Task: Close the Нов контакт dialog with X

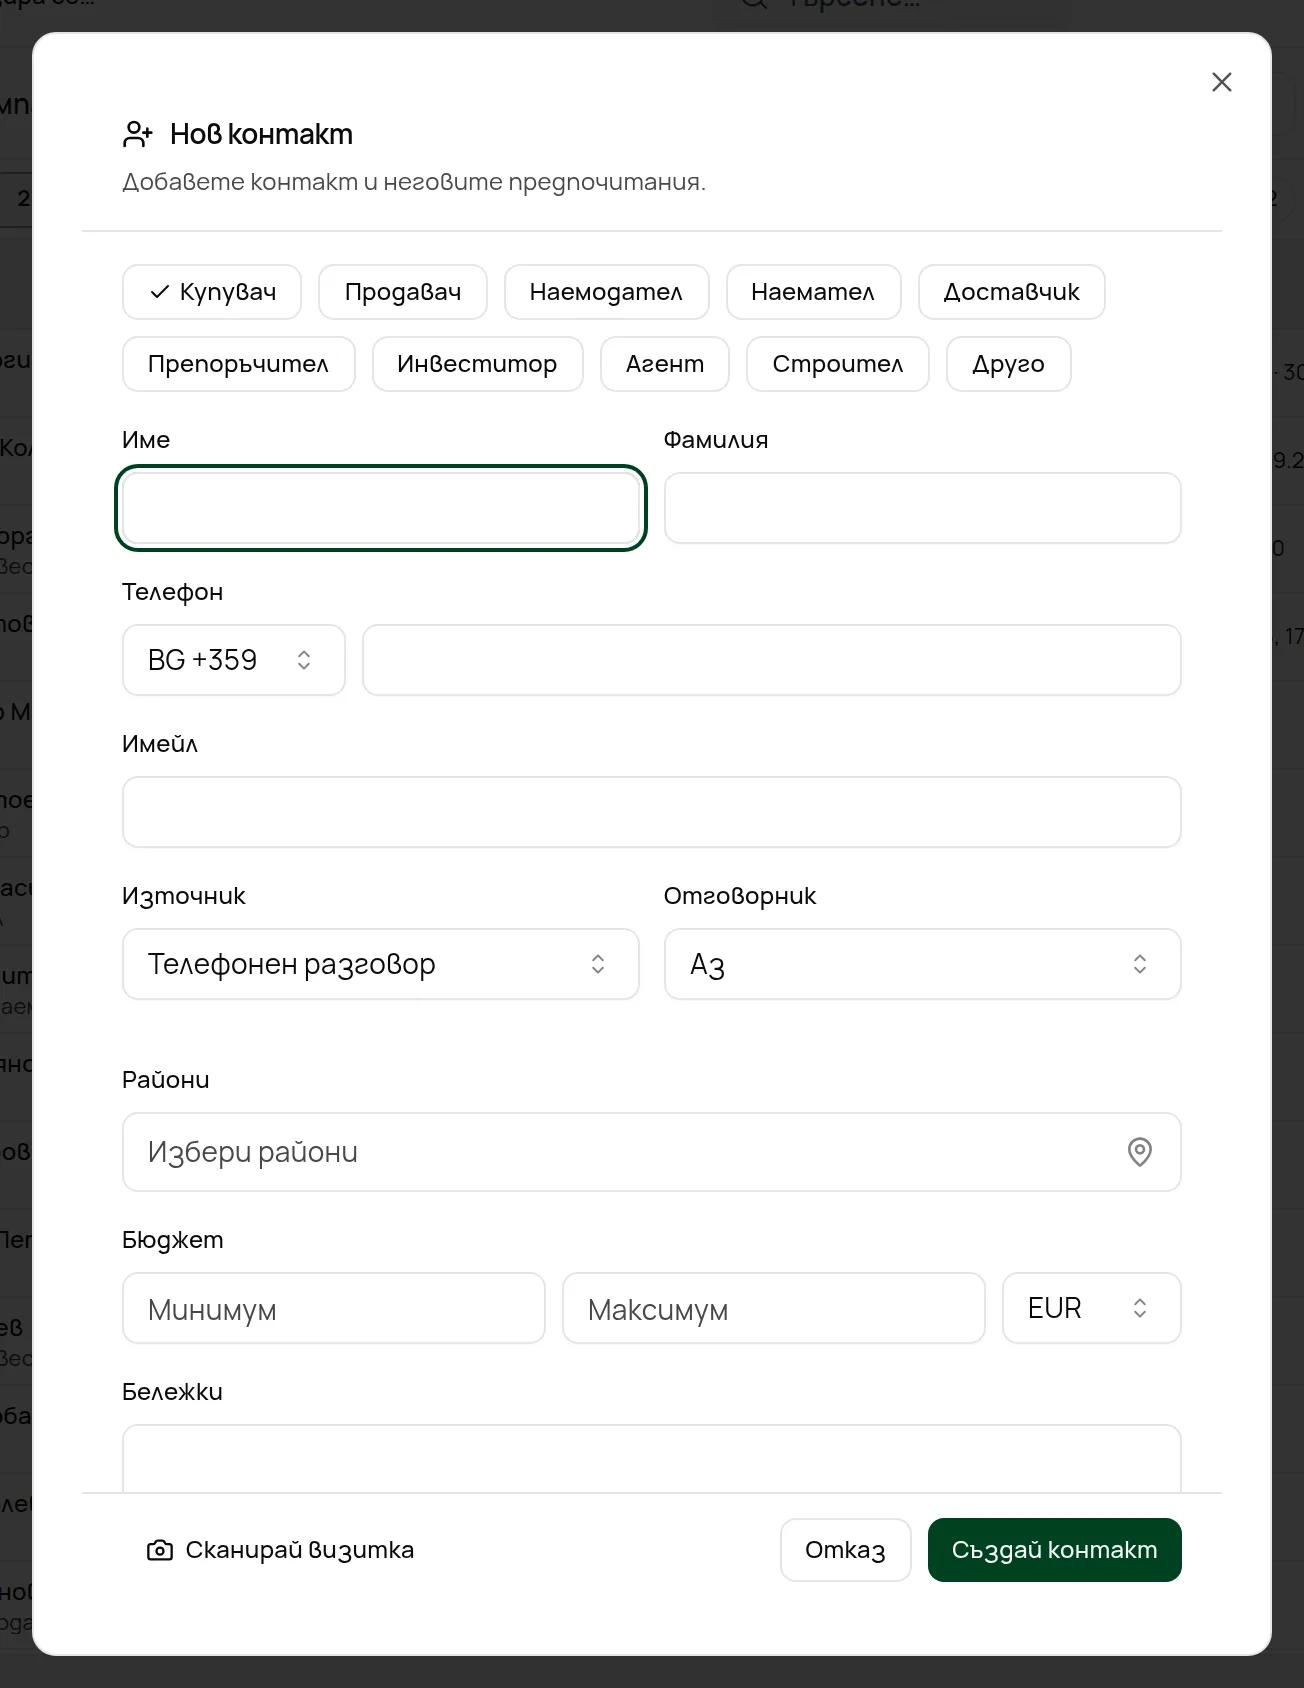Action: tap(1221, 82)
